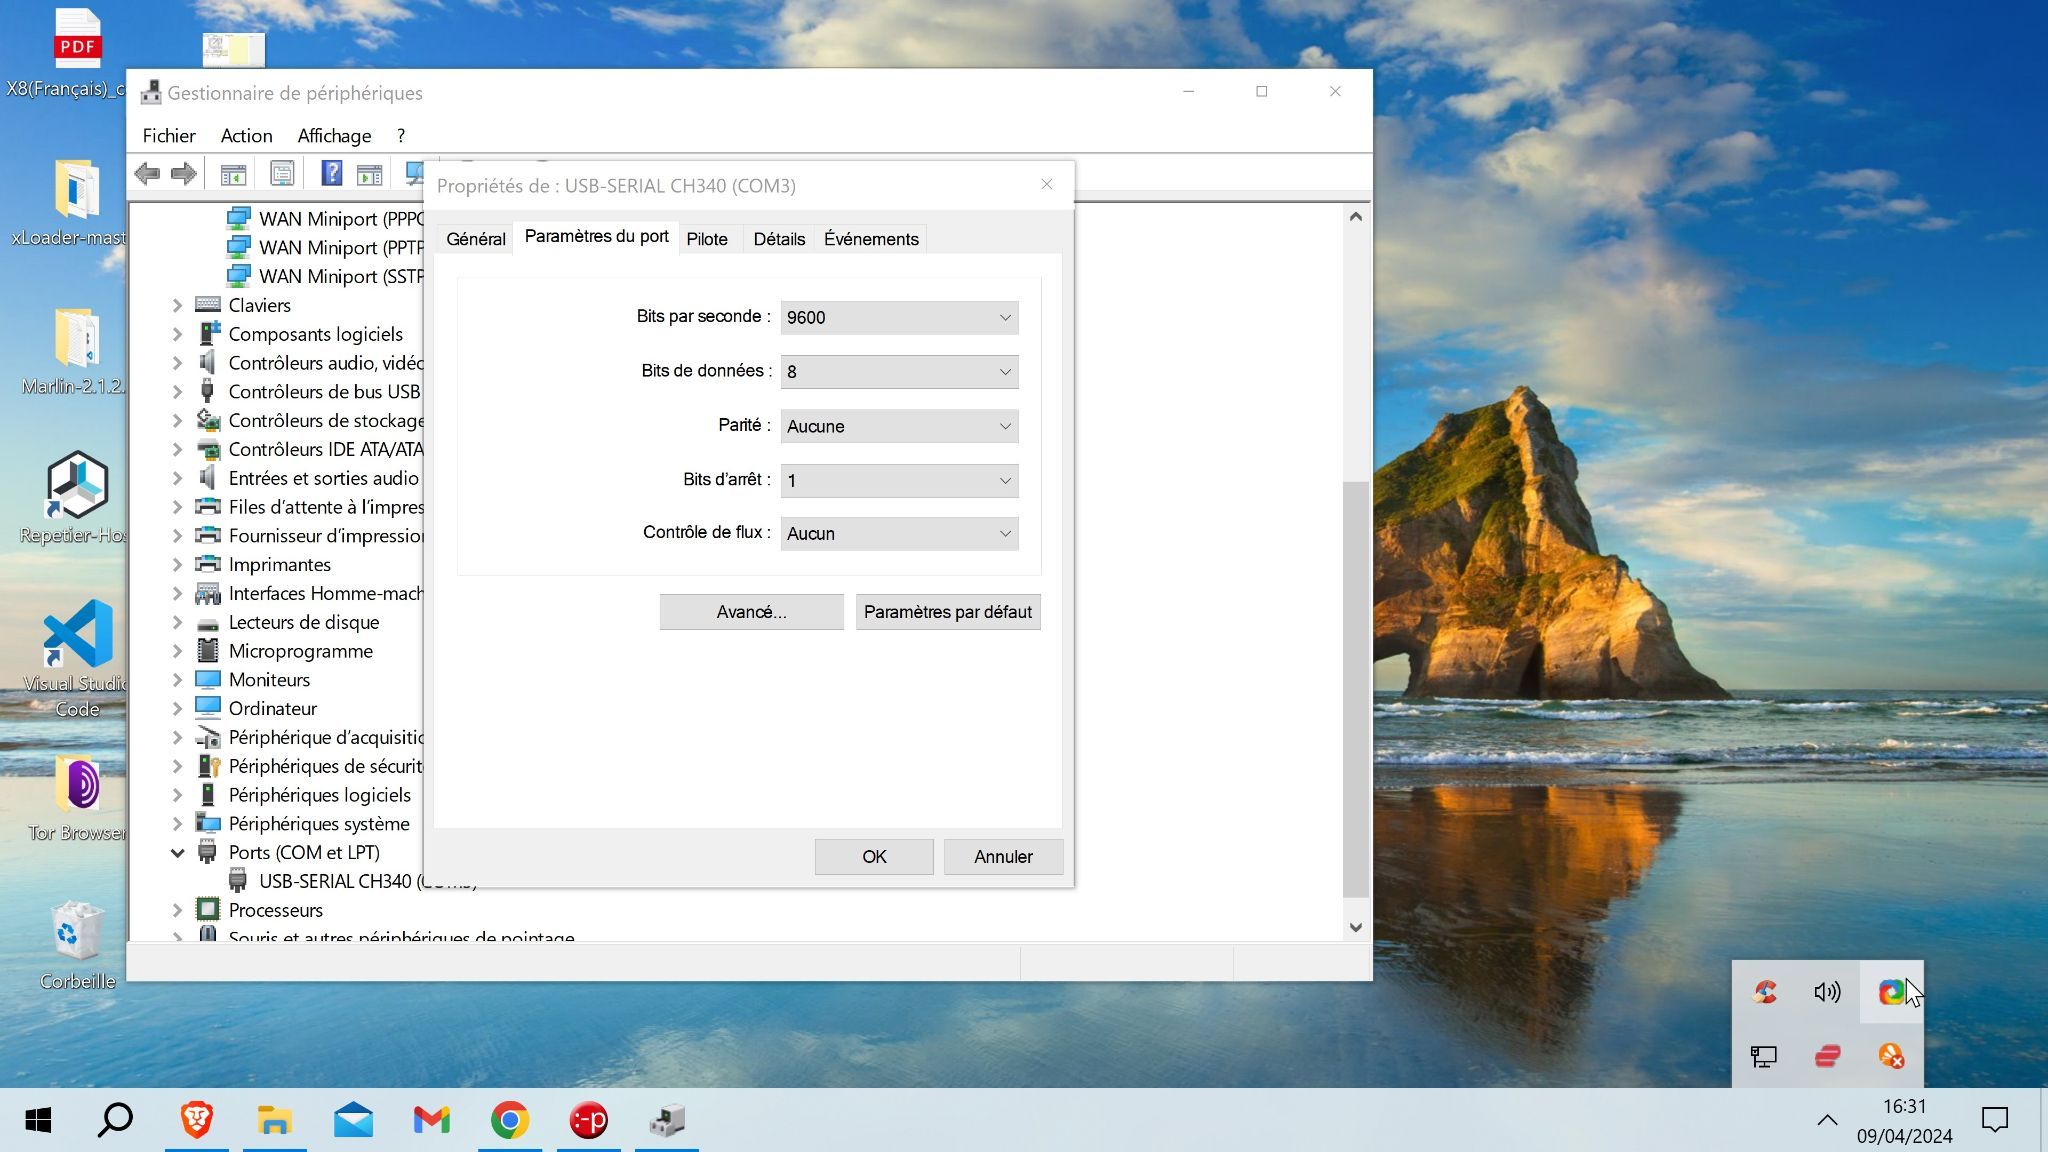Click the volume icon in system tray
Image resolution: width=2048 pixels, height=1152 pixels.
1827,992
